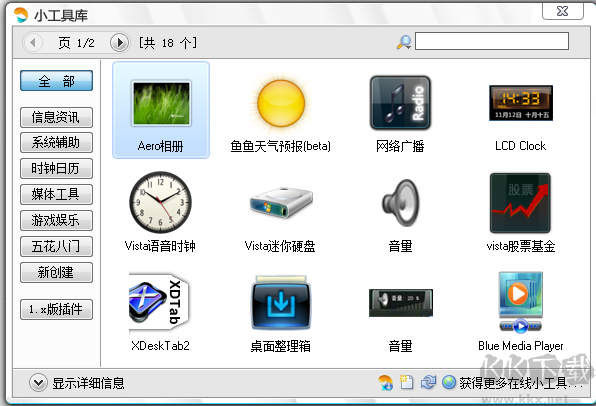Viewport: 596px width, 406px height.
Task: Filter by 信息资讯 category
Action: pyautogui.click(x=56, y=117)
